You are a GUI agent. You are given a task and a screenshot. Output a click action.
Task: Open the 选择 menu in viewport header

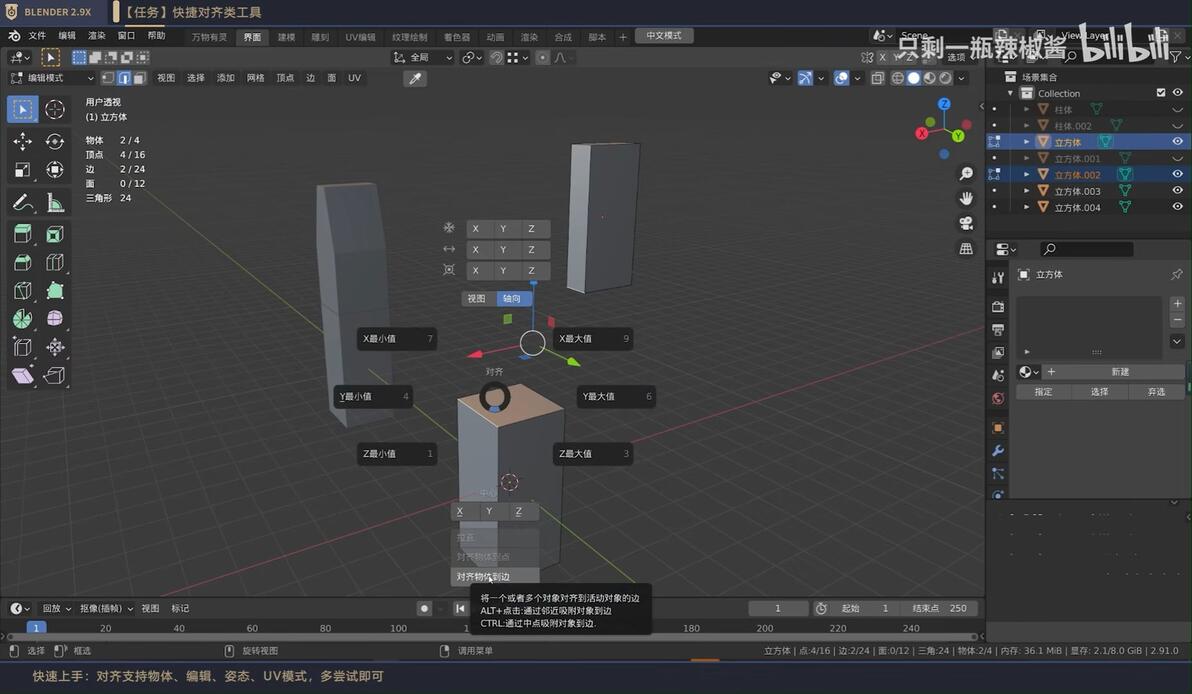[196, 78]
